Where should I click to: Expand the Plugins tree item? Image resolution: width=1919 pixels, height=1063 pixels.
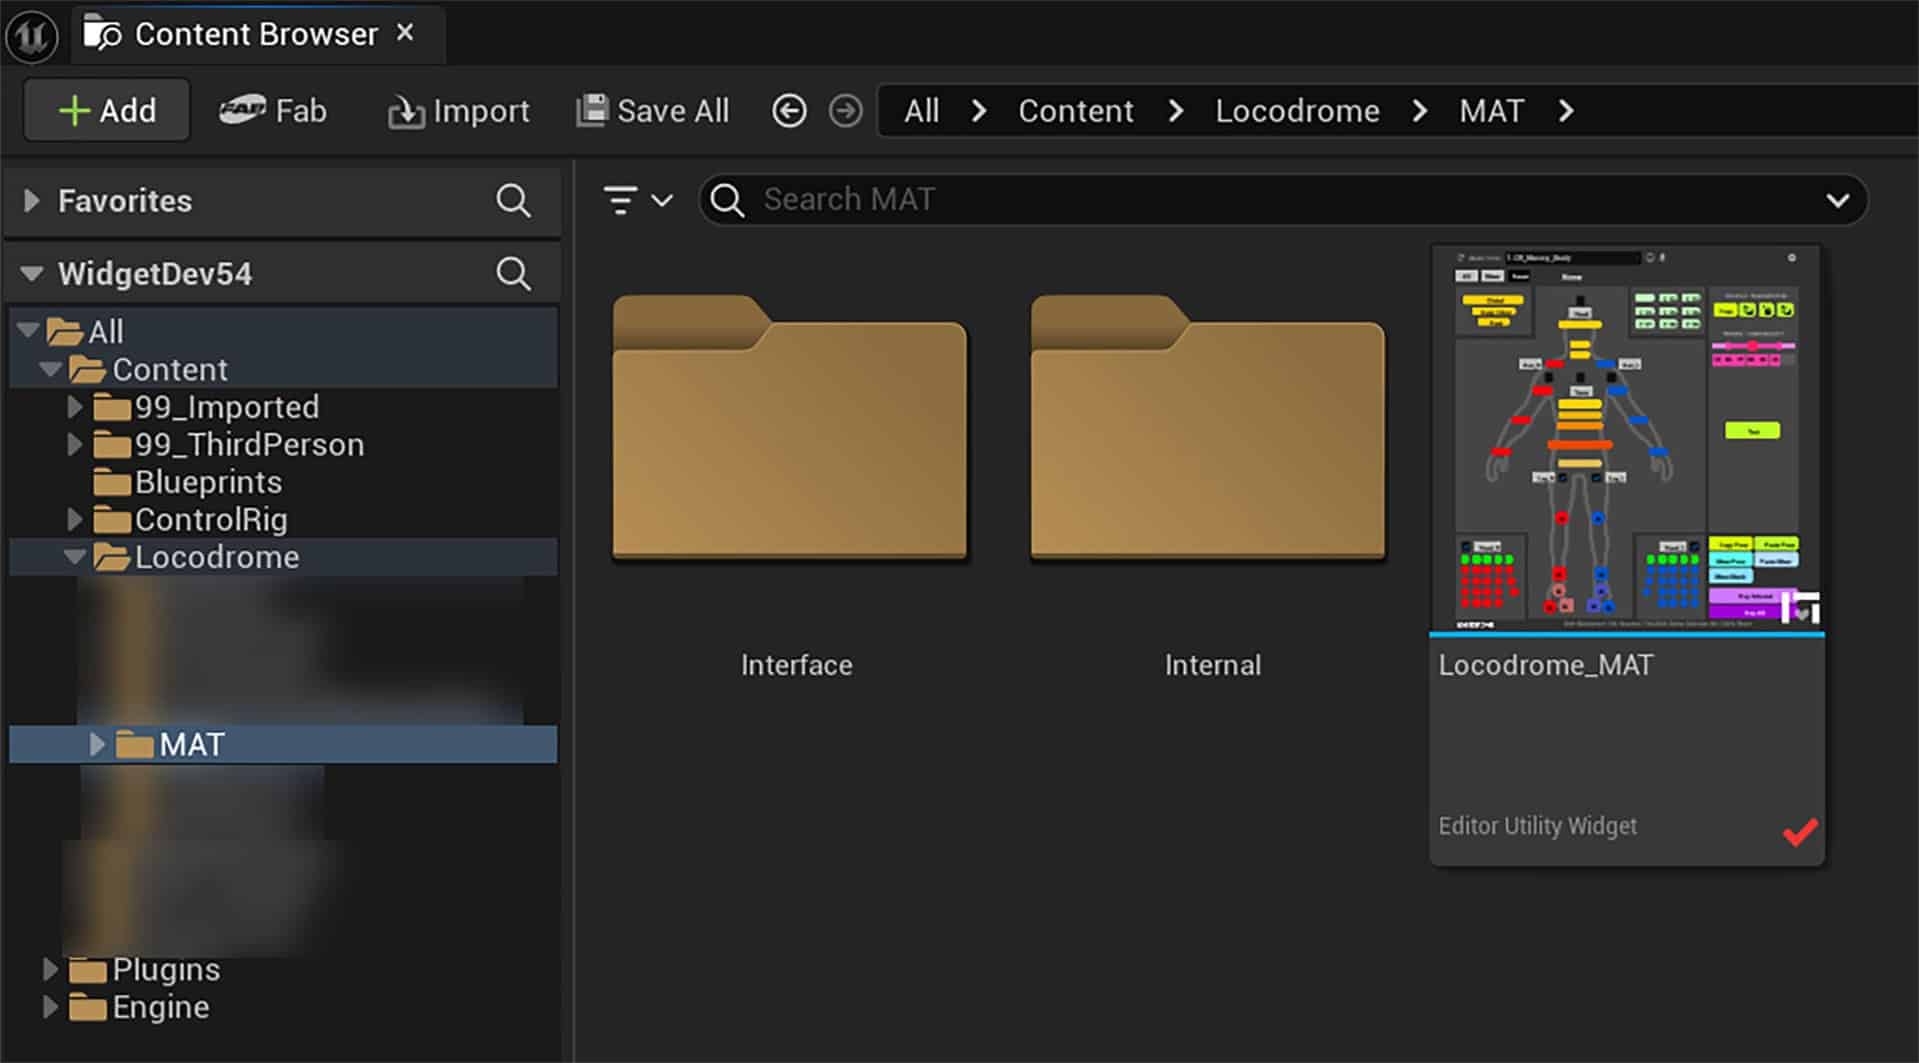[x=52, y=968]
